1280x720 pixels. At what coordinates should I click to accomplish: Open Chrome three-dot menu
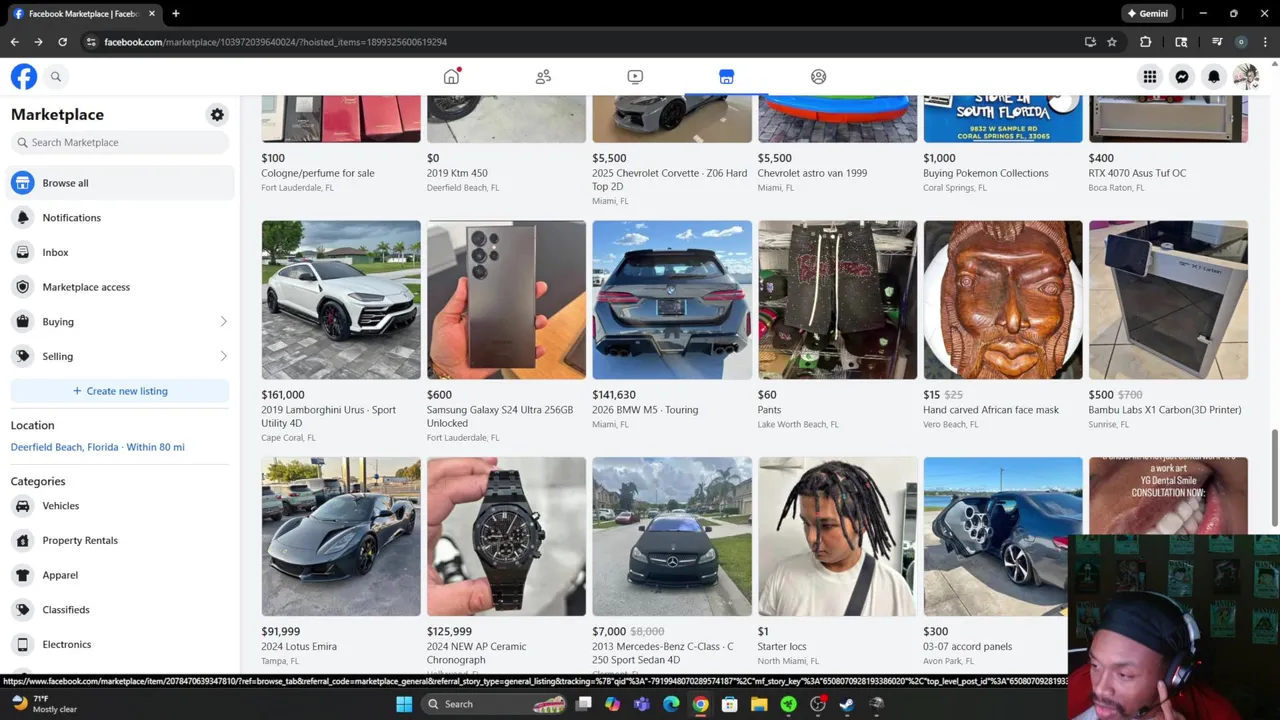pyautogui.click(x=1265, y=42)
